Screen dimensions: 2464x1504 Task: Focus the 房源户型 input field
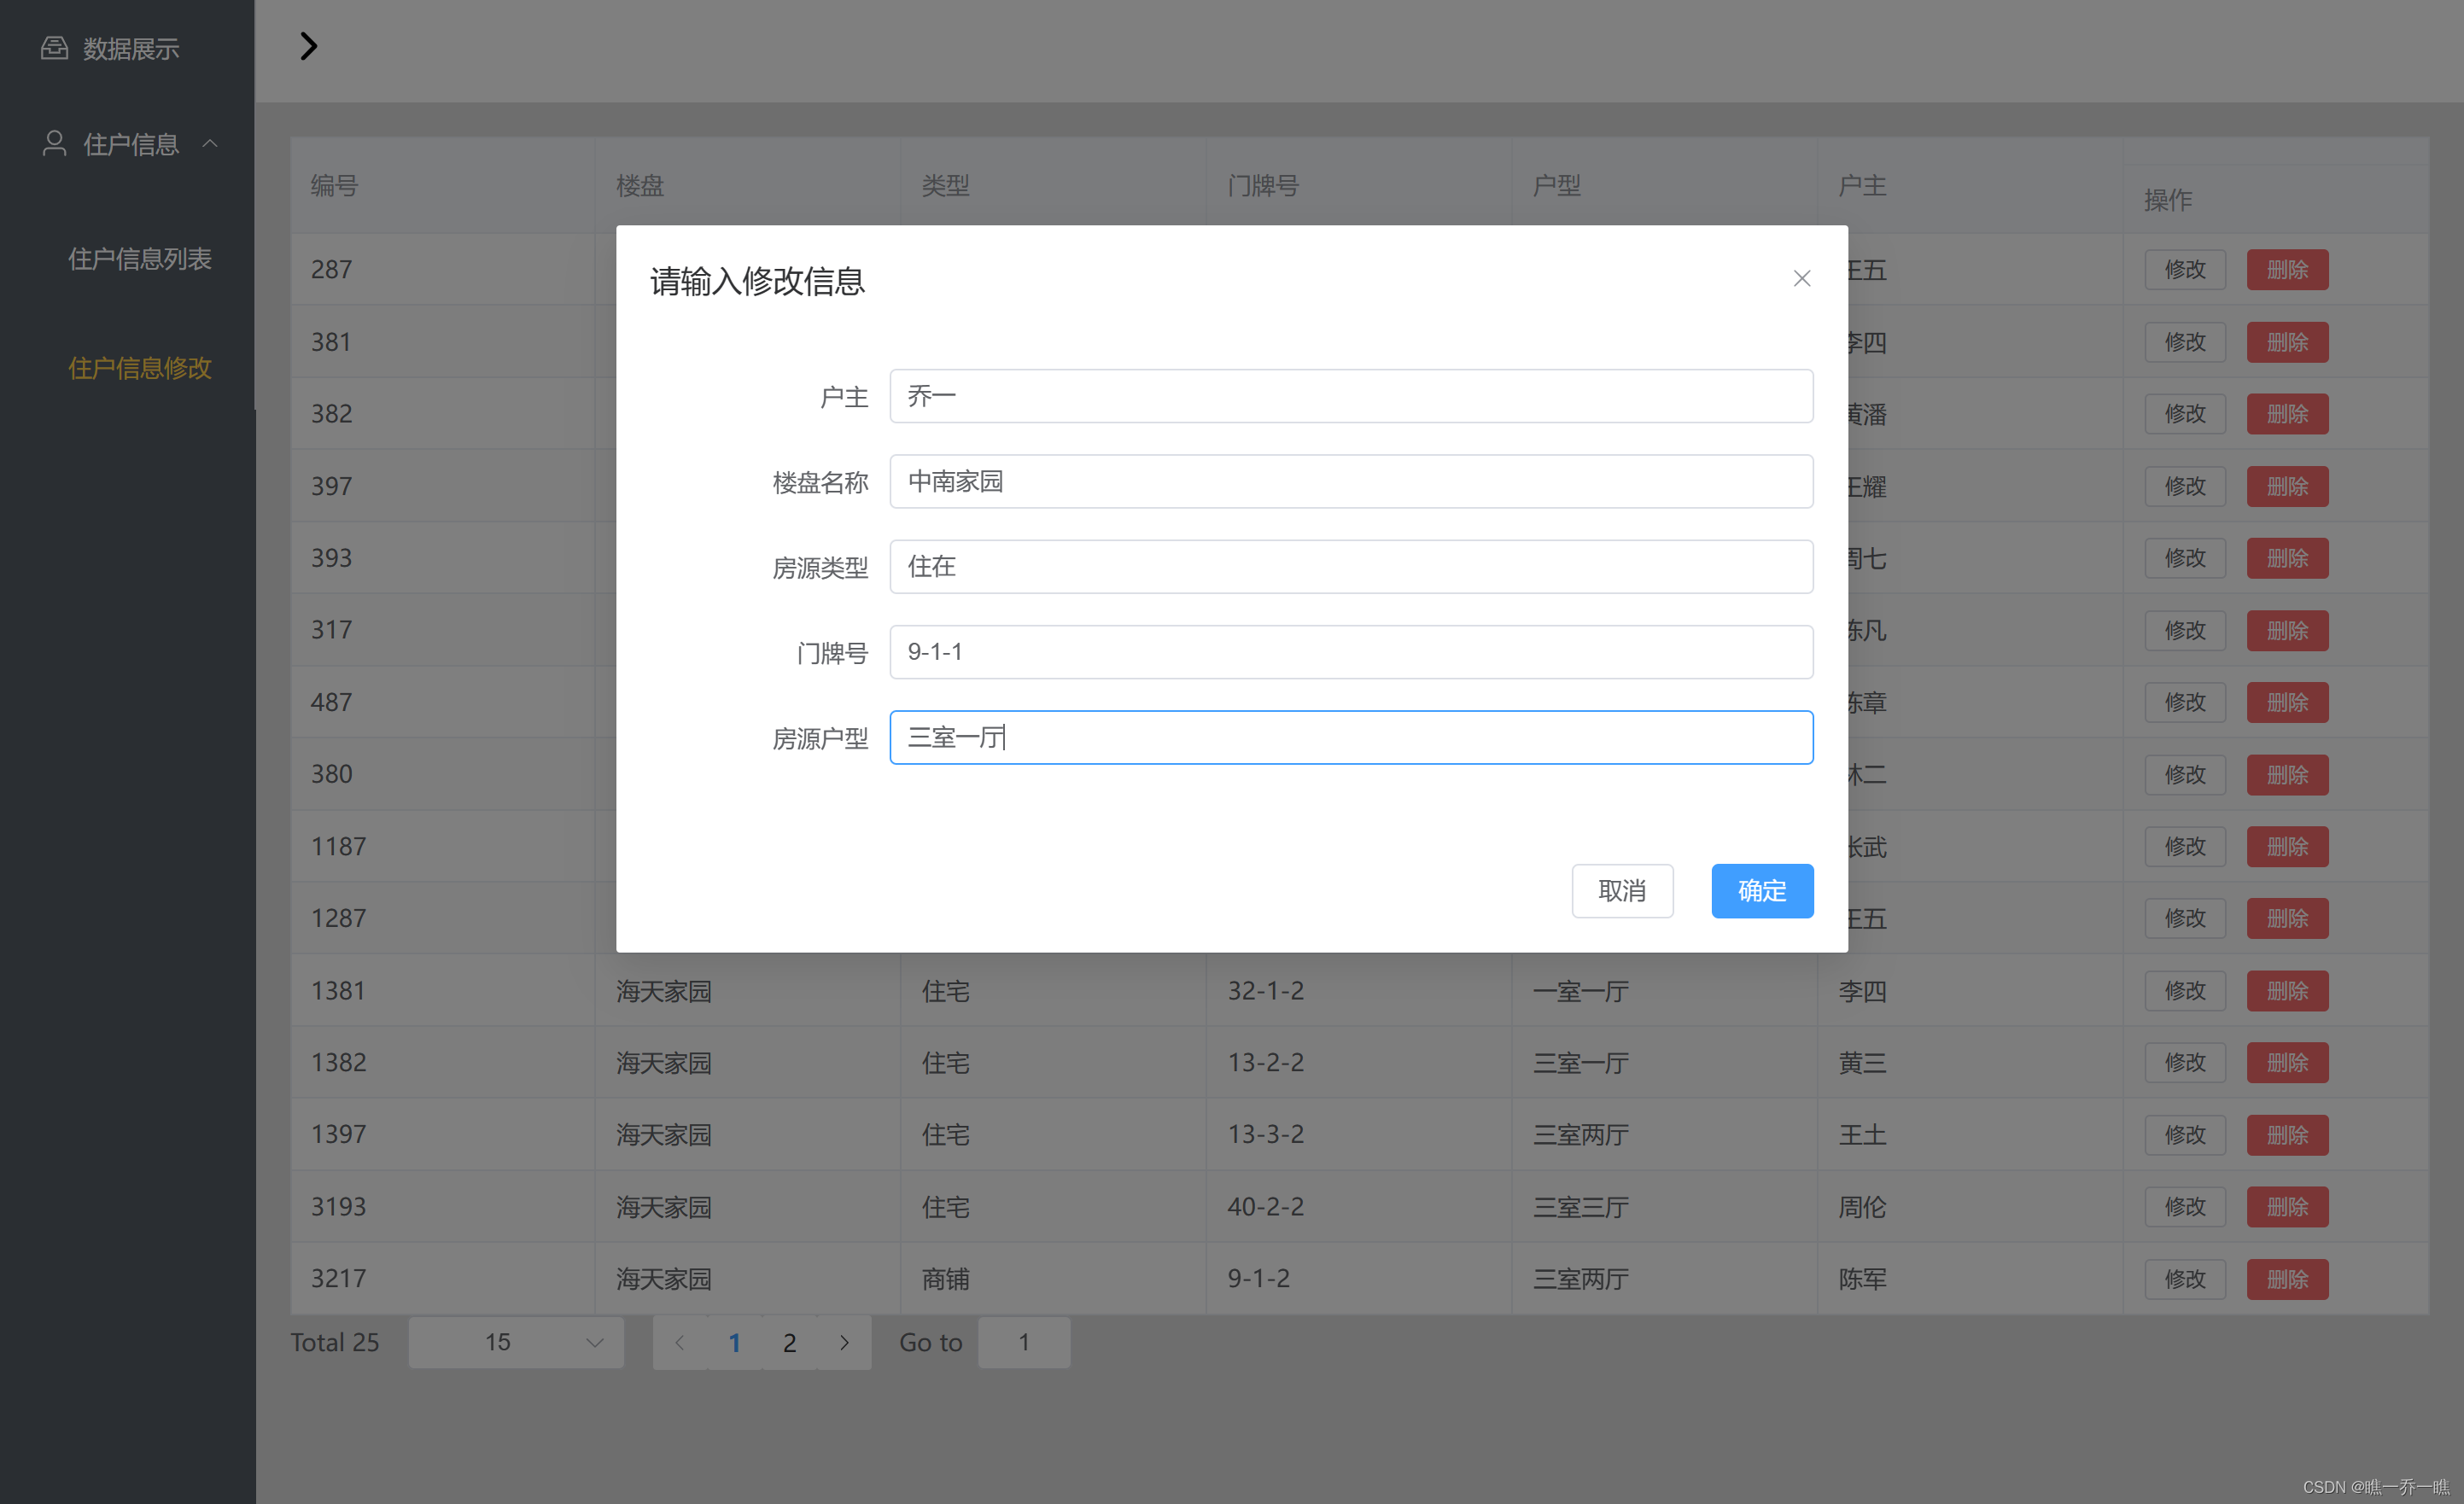click(x=1351, y=738)
